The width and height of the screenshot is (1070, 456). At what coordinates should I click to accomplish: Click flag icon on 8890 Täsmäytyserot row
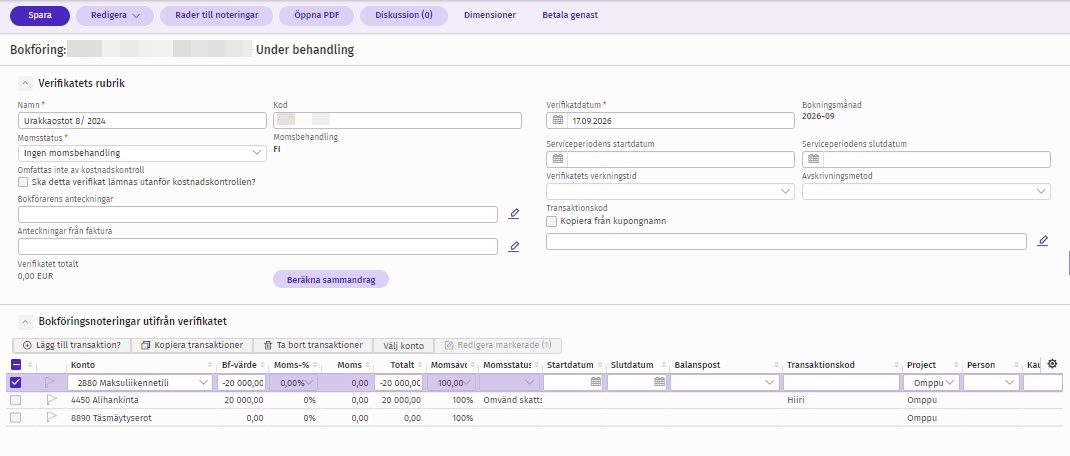(x=50, y=418)
